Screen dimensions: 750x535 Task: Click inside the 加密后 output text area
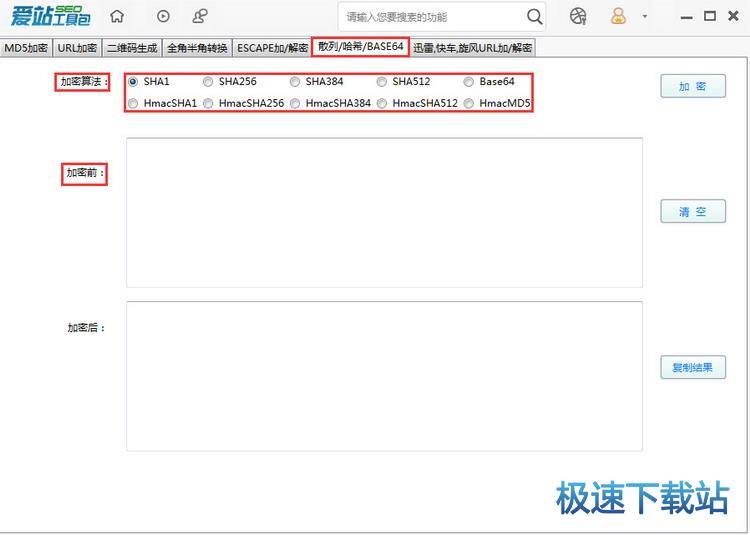click(x=384, y=376)
